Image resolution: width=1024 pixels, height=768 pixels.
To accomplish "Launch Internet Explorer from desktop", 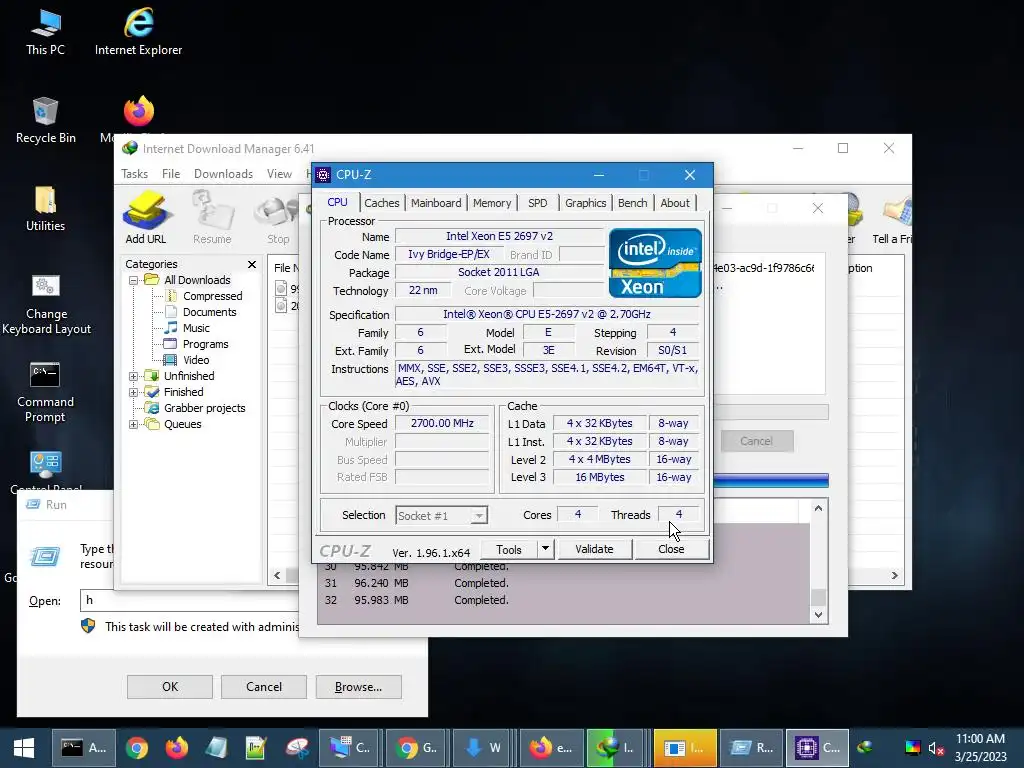I will click(138, 33).
